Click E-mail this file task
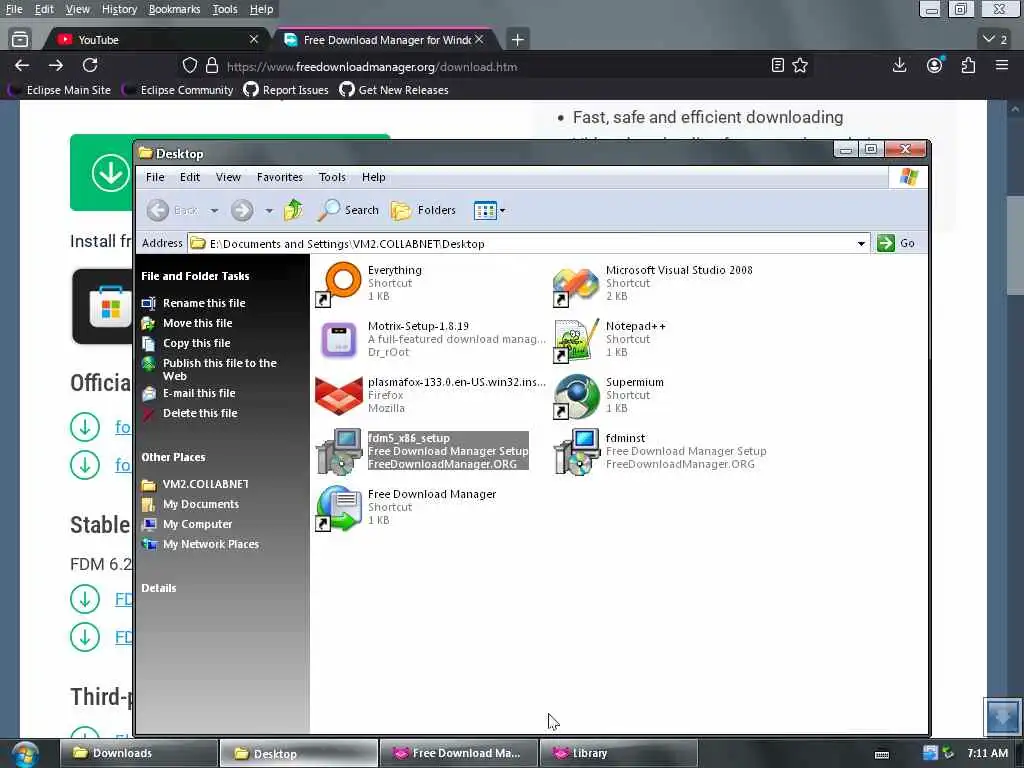 [x=199, y=393]
